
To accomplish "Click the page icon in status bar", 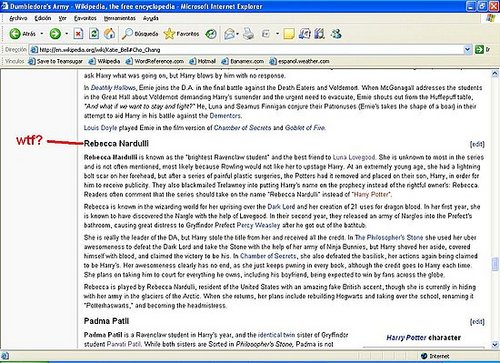I will [x=5, y=356].
